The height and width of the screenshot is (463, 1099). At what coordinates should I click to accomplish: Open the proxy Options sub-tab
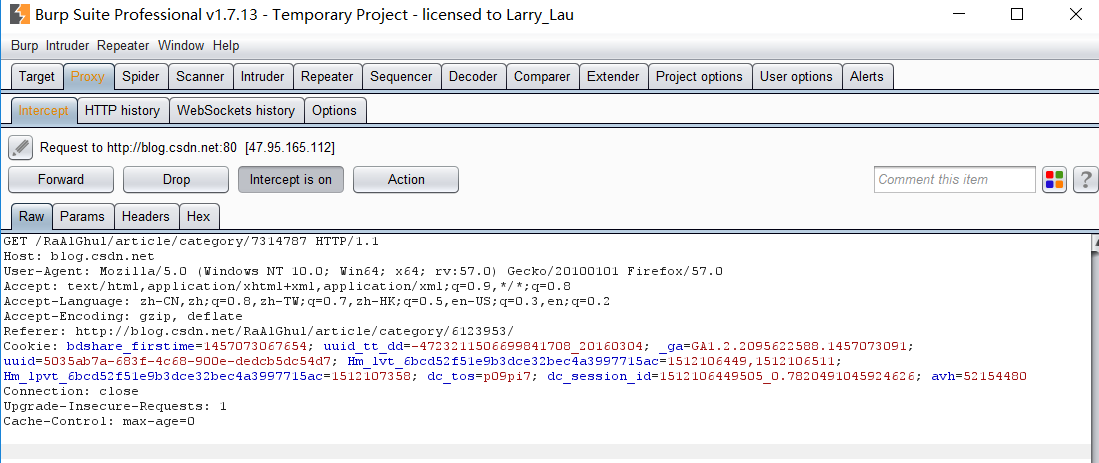point(334,110)
